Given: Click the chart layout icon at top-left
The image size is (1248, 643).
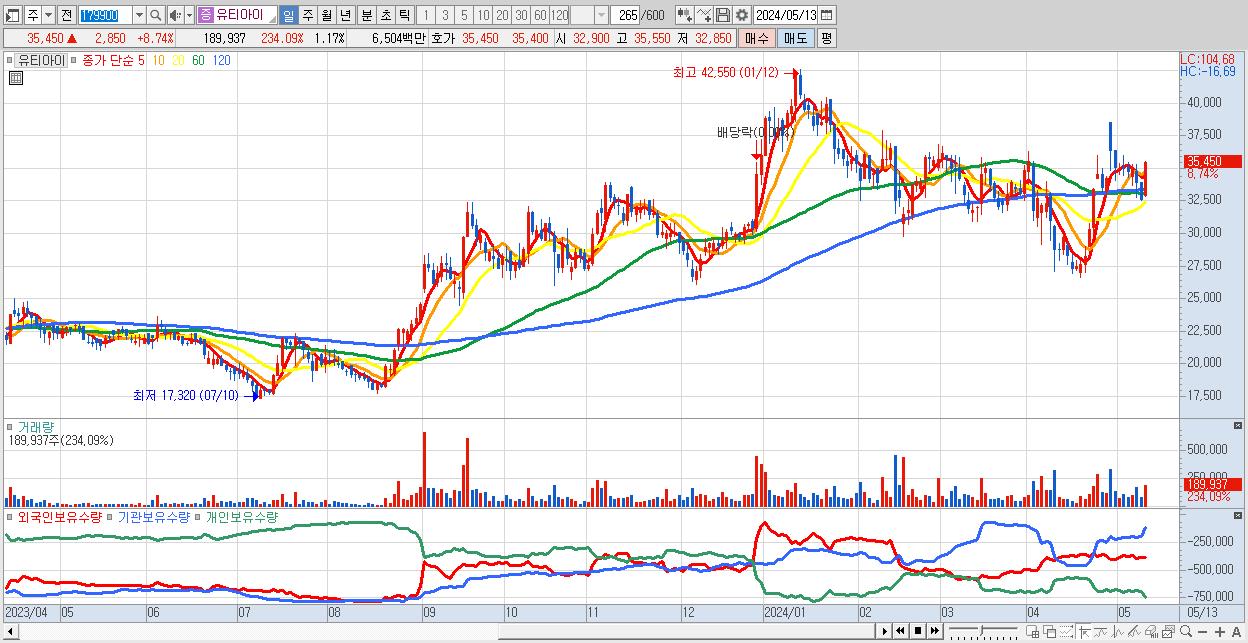Looking at the screenshot, I should [13, 15].
